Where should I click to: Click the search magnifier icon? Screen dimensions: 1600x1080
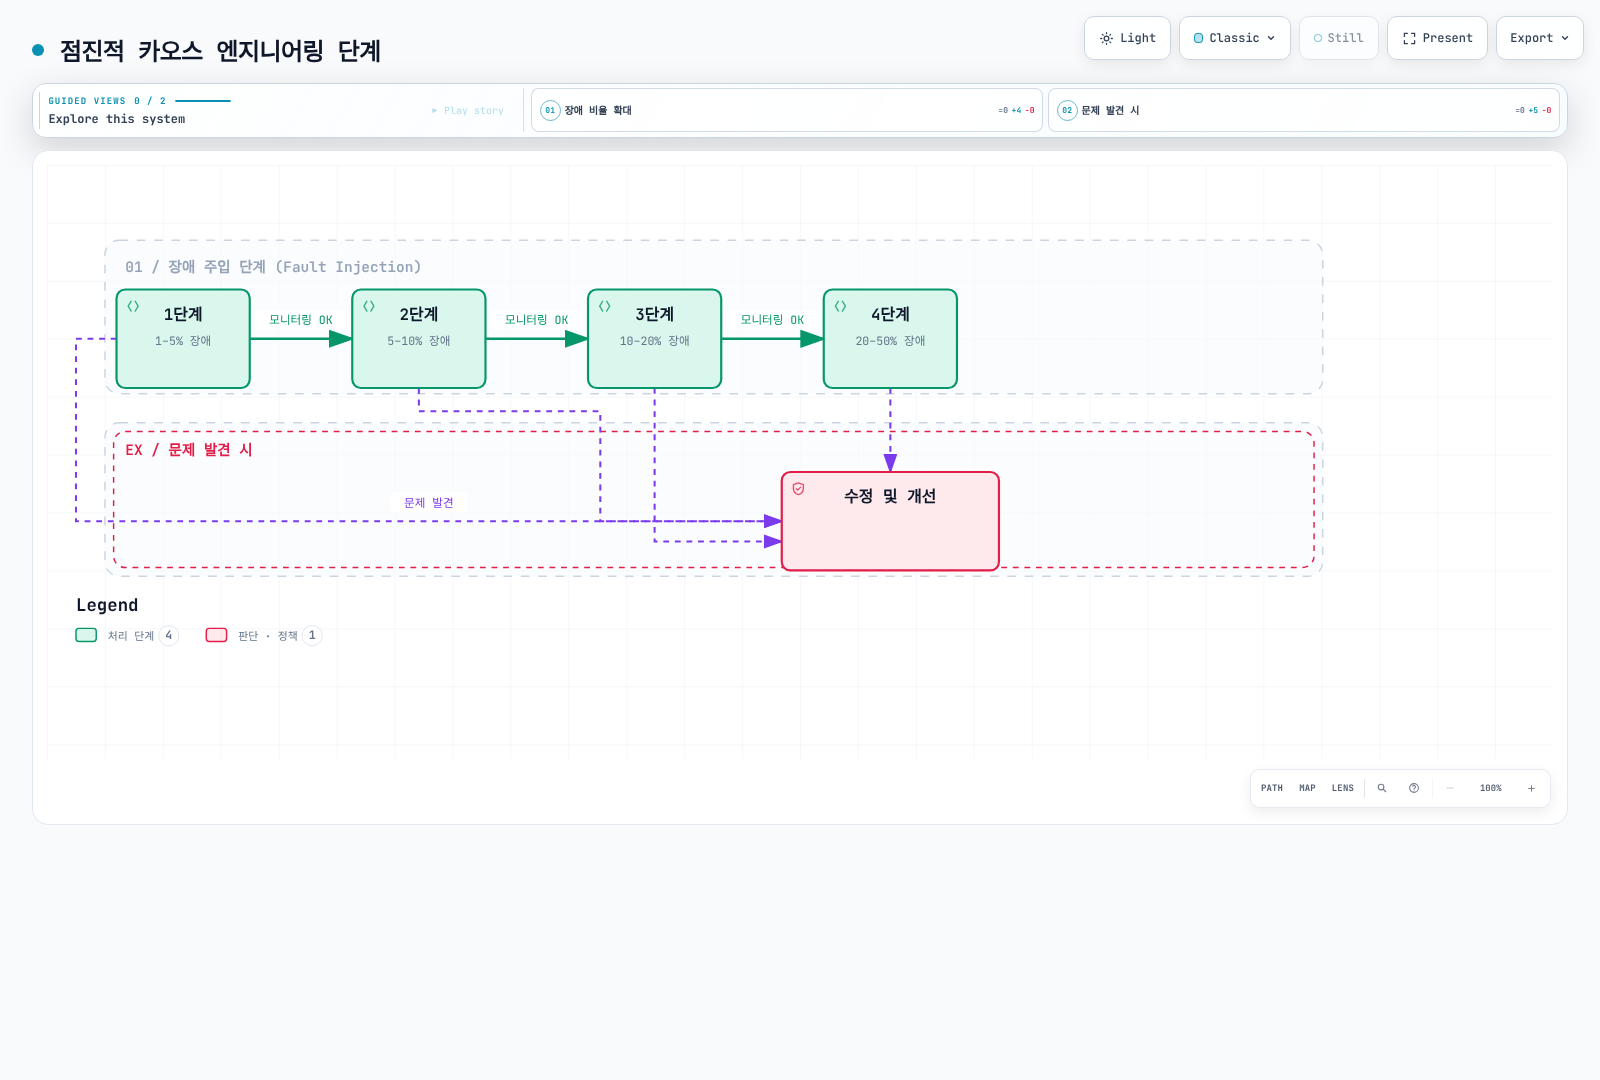tap(1382, 788)
